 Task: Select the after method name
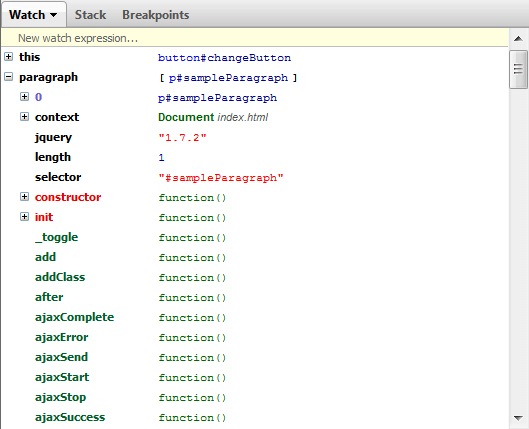point(49,297)
